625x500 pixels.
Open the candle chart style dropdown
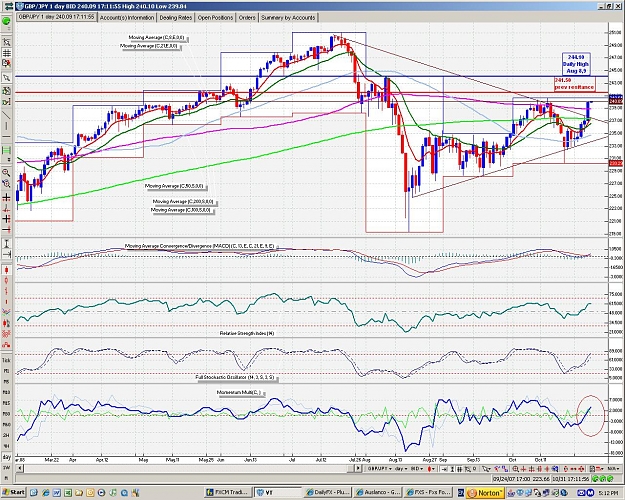[432, 469]
